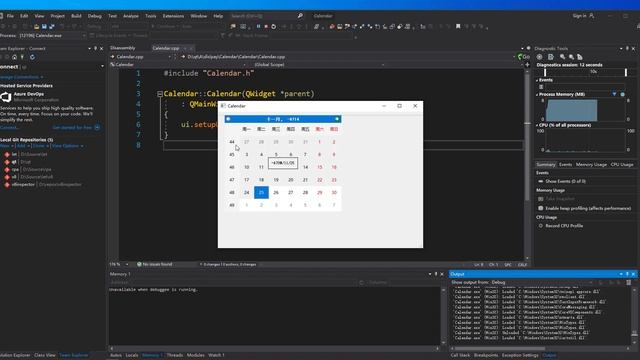640x360 pixels.
Task: Open the Analyze menu
Action: pyautogui.click(x=131, y=16)
